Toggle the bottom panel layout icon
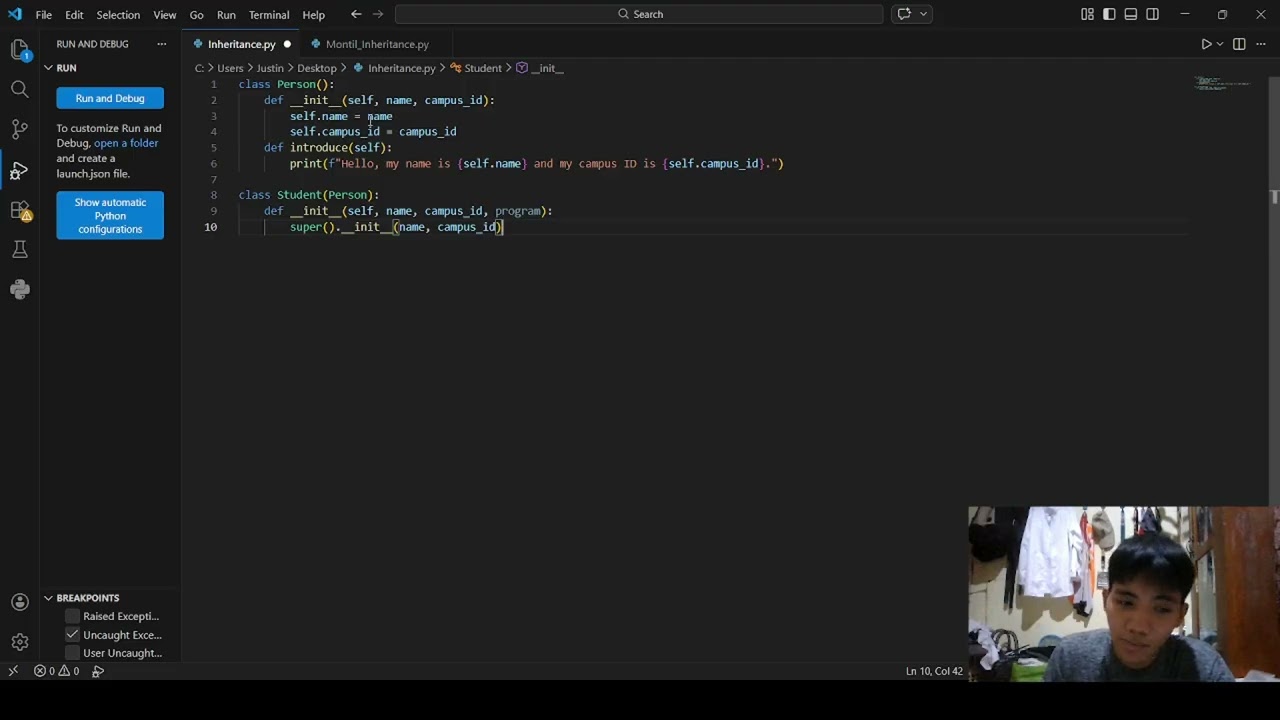1280x720 pixels. click(1131, 14)
